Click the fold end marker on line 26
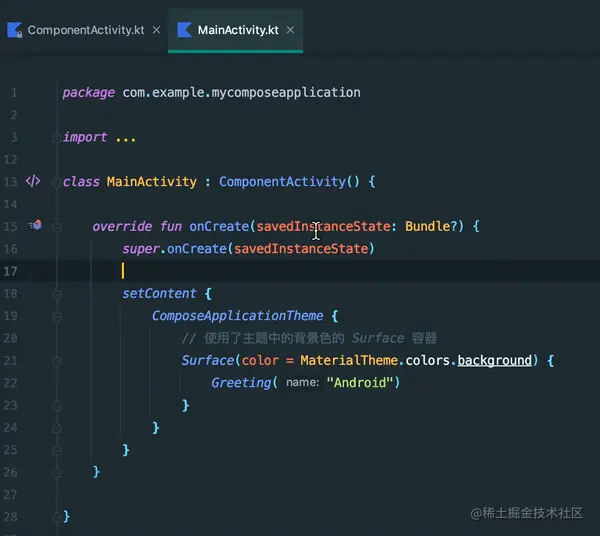600x536 pixels. (57, 473)
